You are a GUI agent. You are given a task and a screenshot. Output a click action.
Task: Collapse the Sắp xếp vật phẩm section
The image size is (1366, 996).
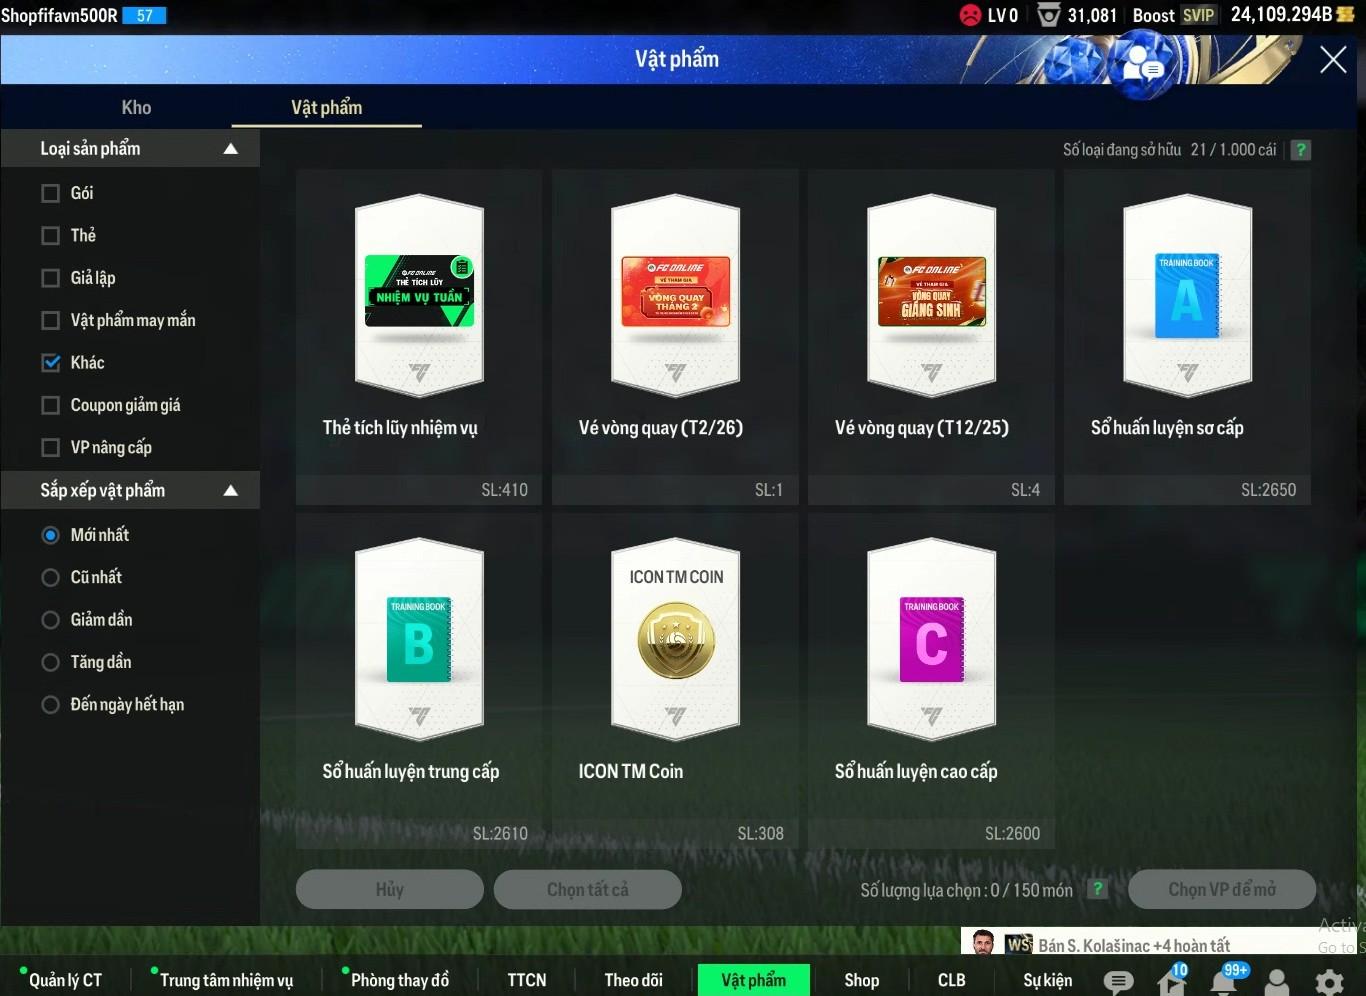[x=231, y=490]
